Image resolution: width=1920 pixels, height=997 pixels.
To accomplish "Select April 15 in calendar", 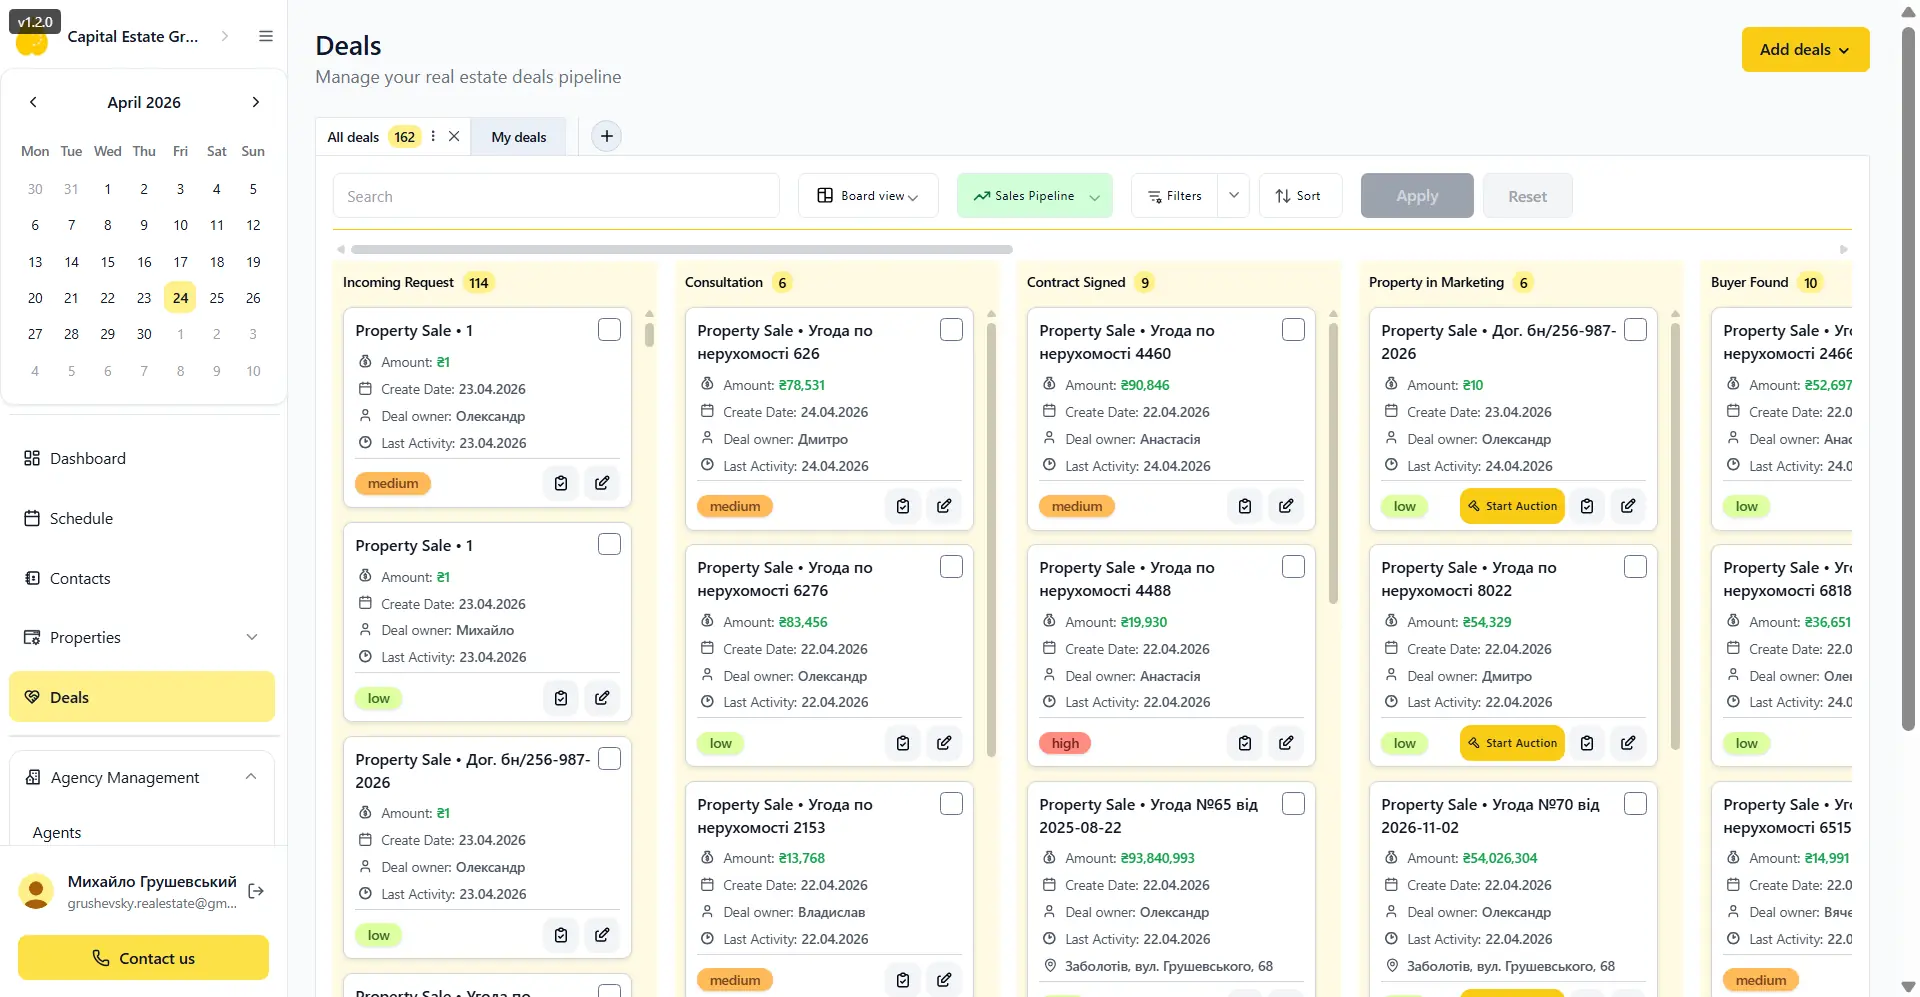I will [108, 262].
